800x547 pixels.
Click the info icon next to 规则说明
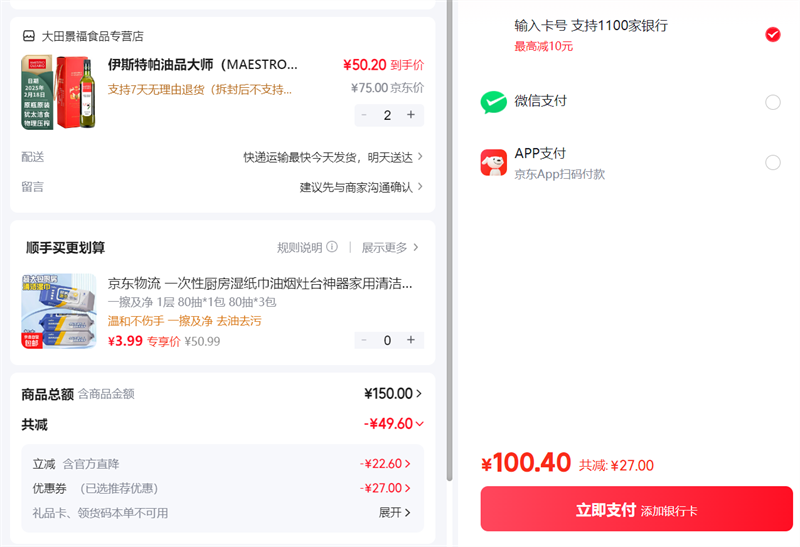(332, 247)
